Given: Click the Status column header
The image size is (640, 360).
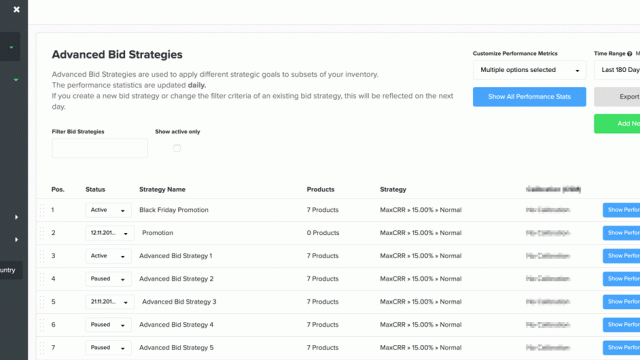Looking at the screenshot, I should pyautogui.click(x=95, y=189).
